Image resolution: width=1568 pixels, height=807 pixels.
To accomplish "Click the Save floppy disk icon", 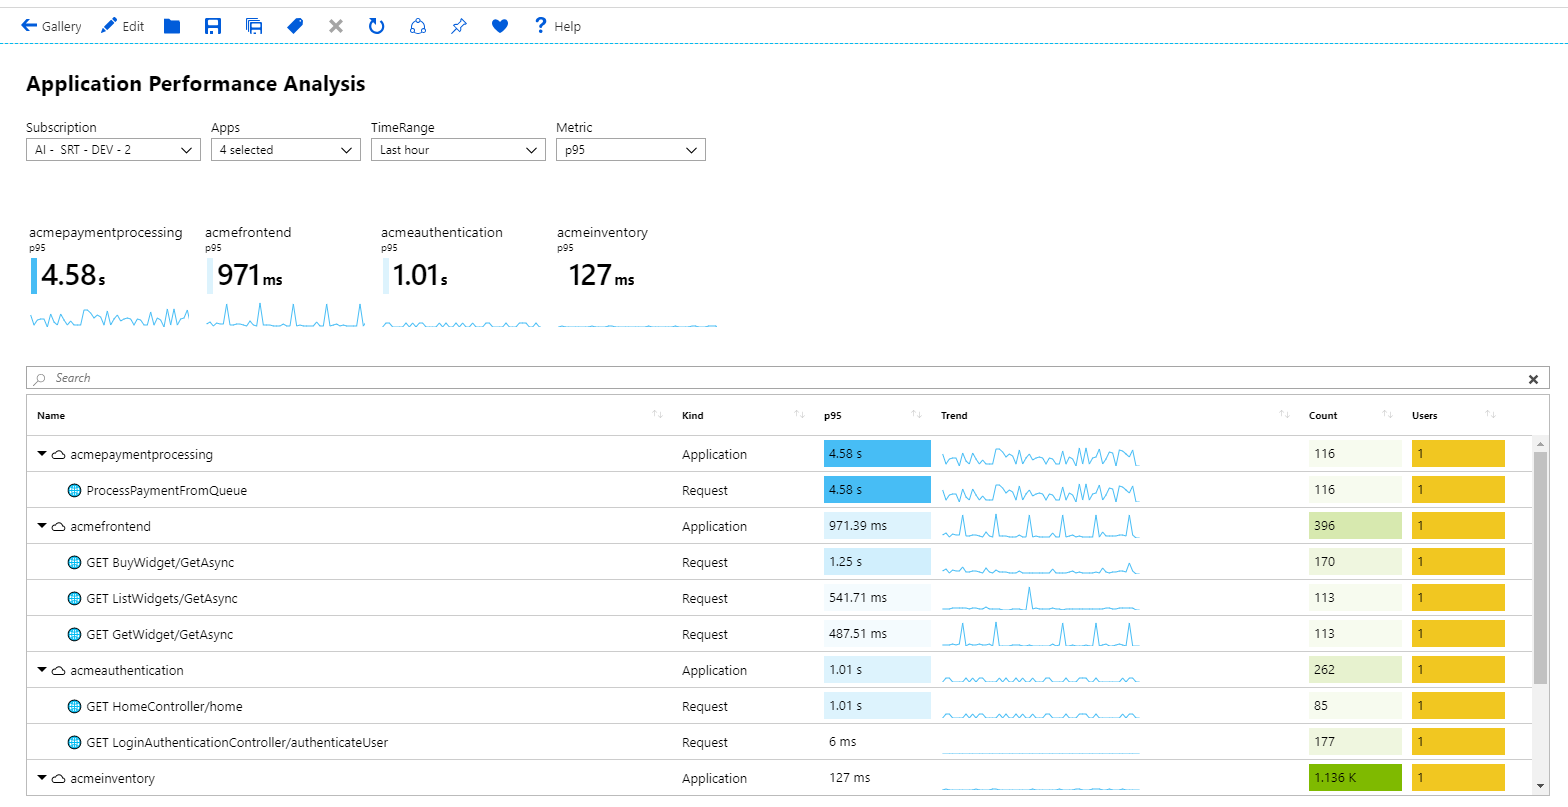I will click(213, 26).
